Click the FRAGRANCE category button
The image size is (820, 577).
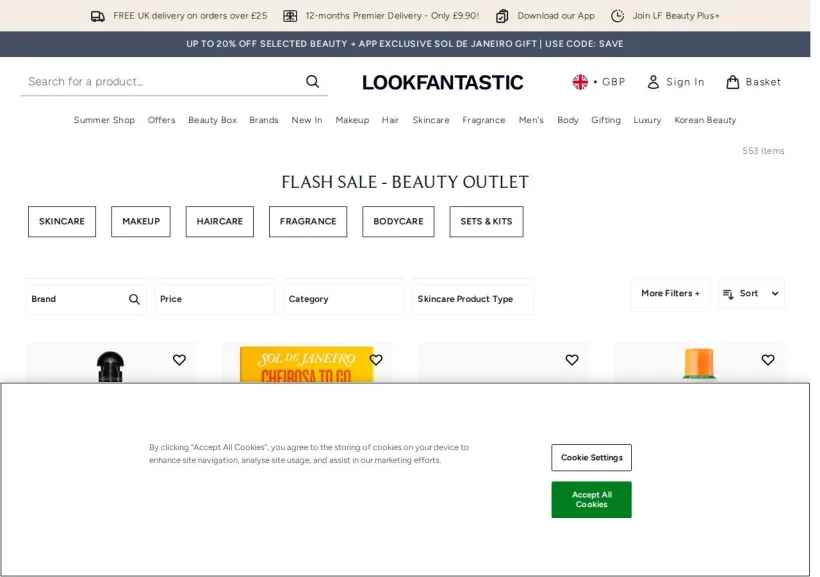[x=308, y=222]
